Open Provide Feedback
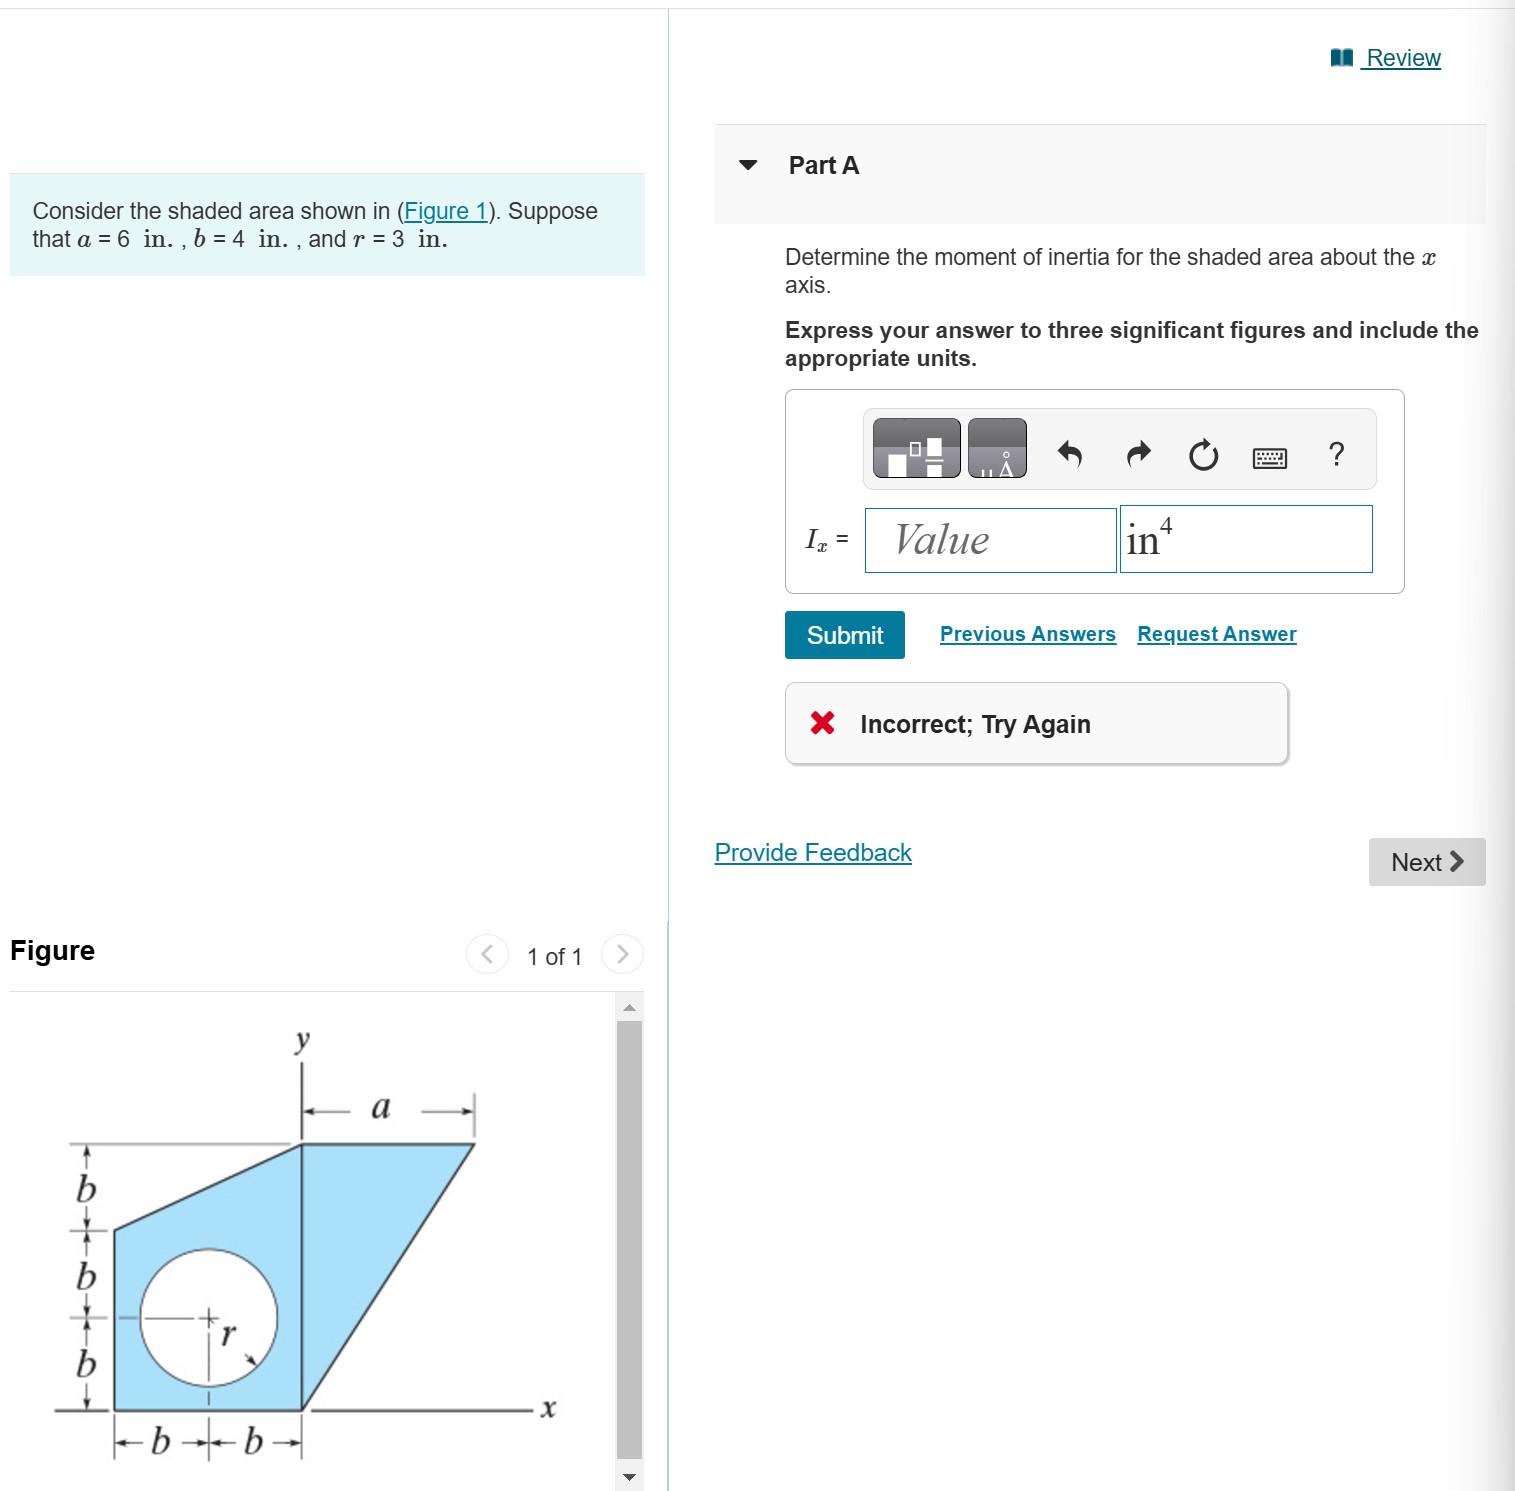 [812, 852]
